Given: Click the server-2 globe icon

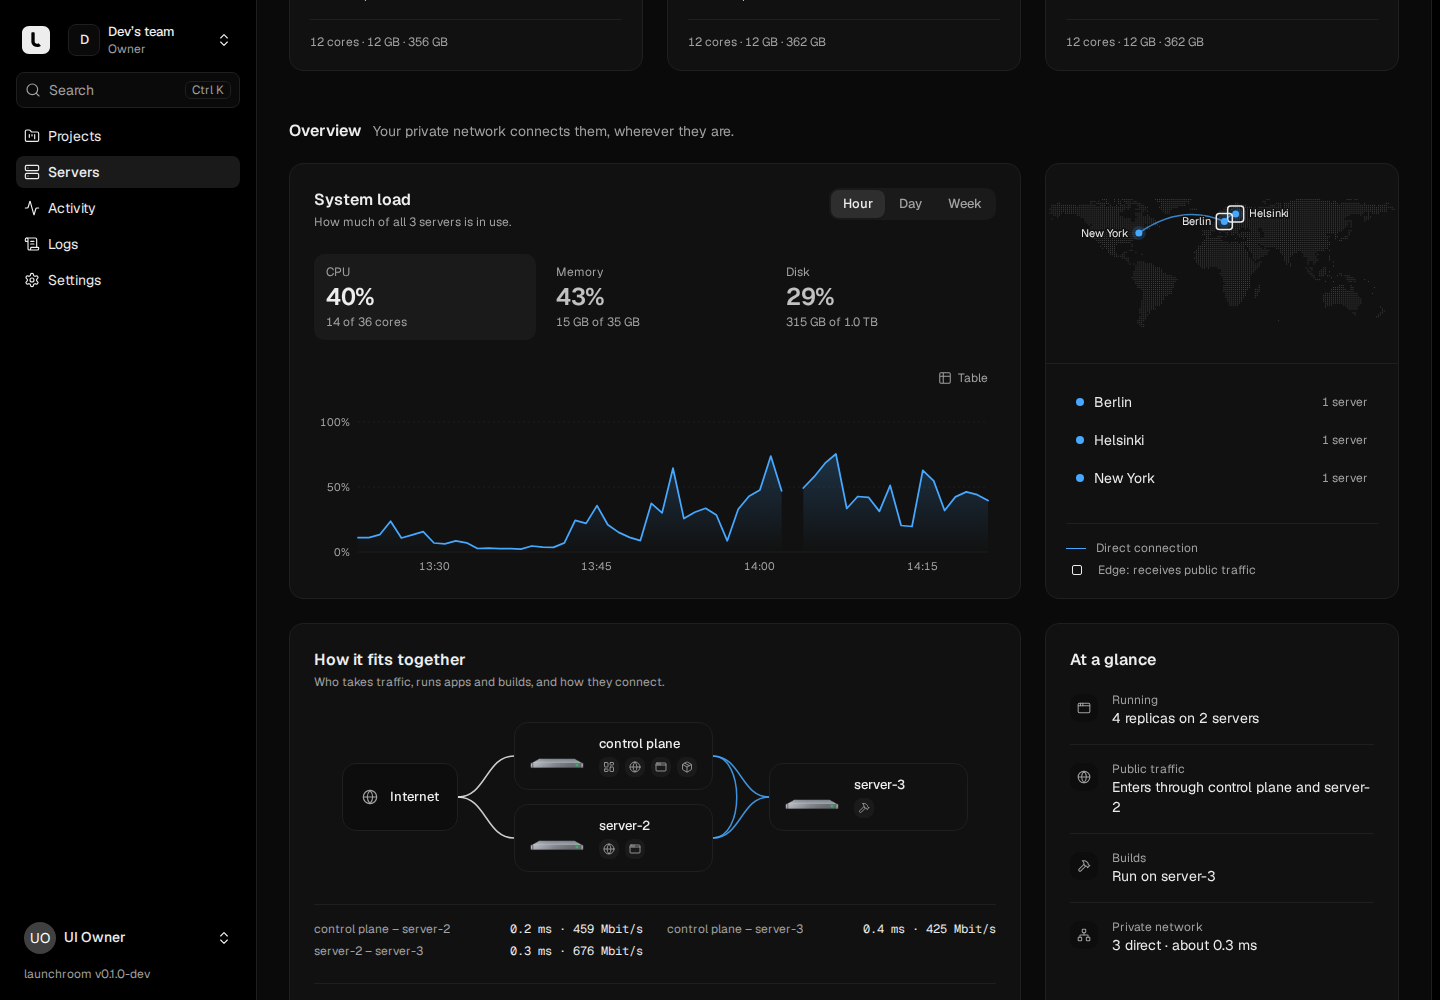Looking at the screenshot, I should pyautogui.click(x=609, y=849).
